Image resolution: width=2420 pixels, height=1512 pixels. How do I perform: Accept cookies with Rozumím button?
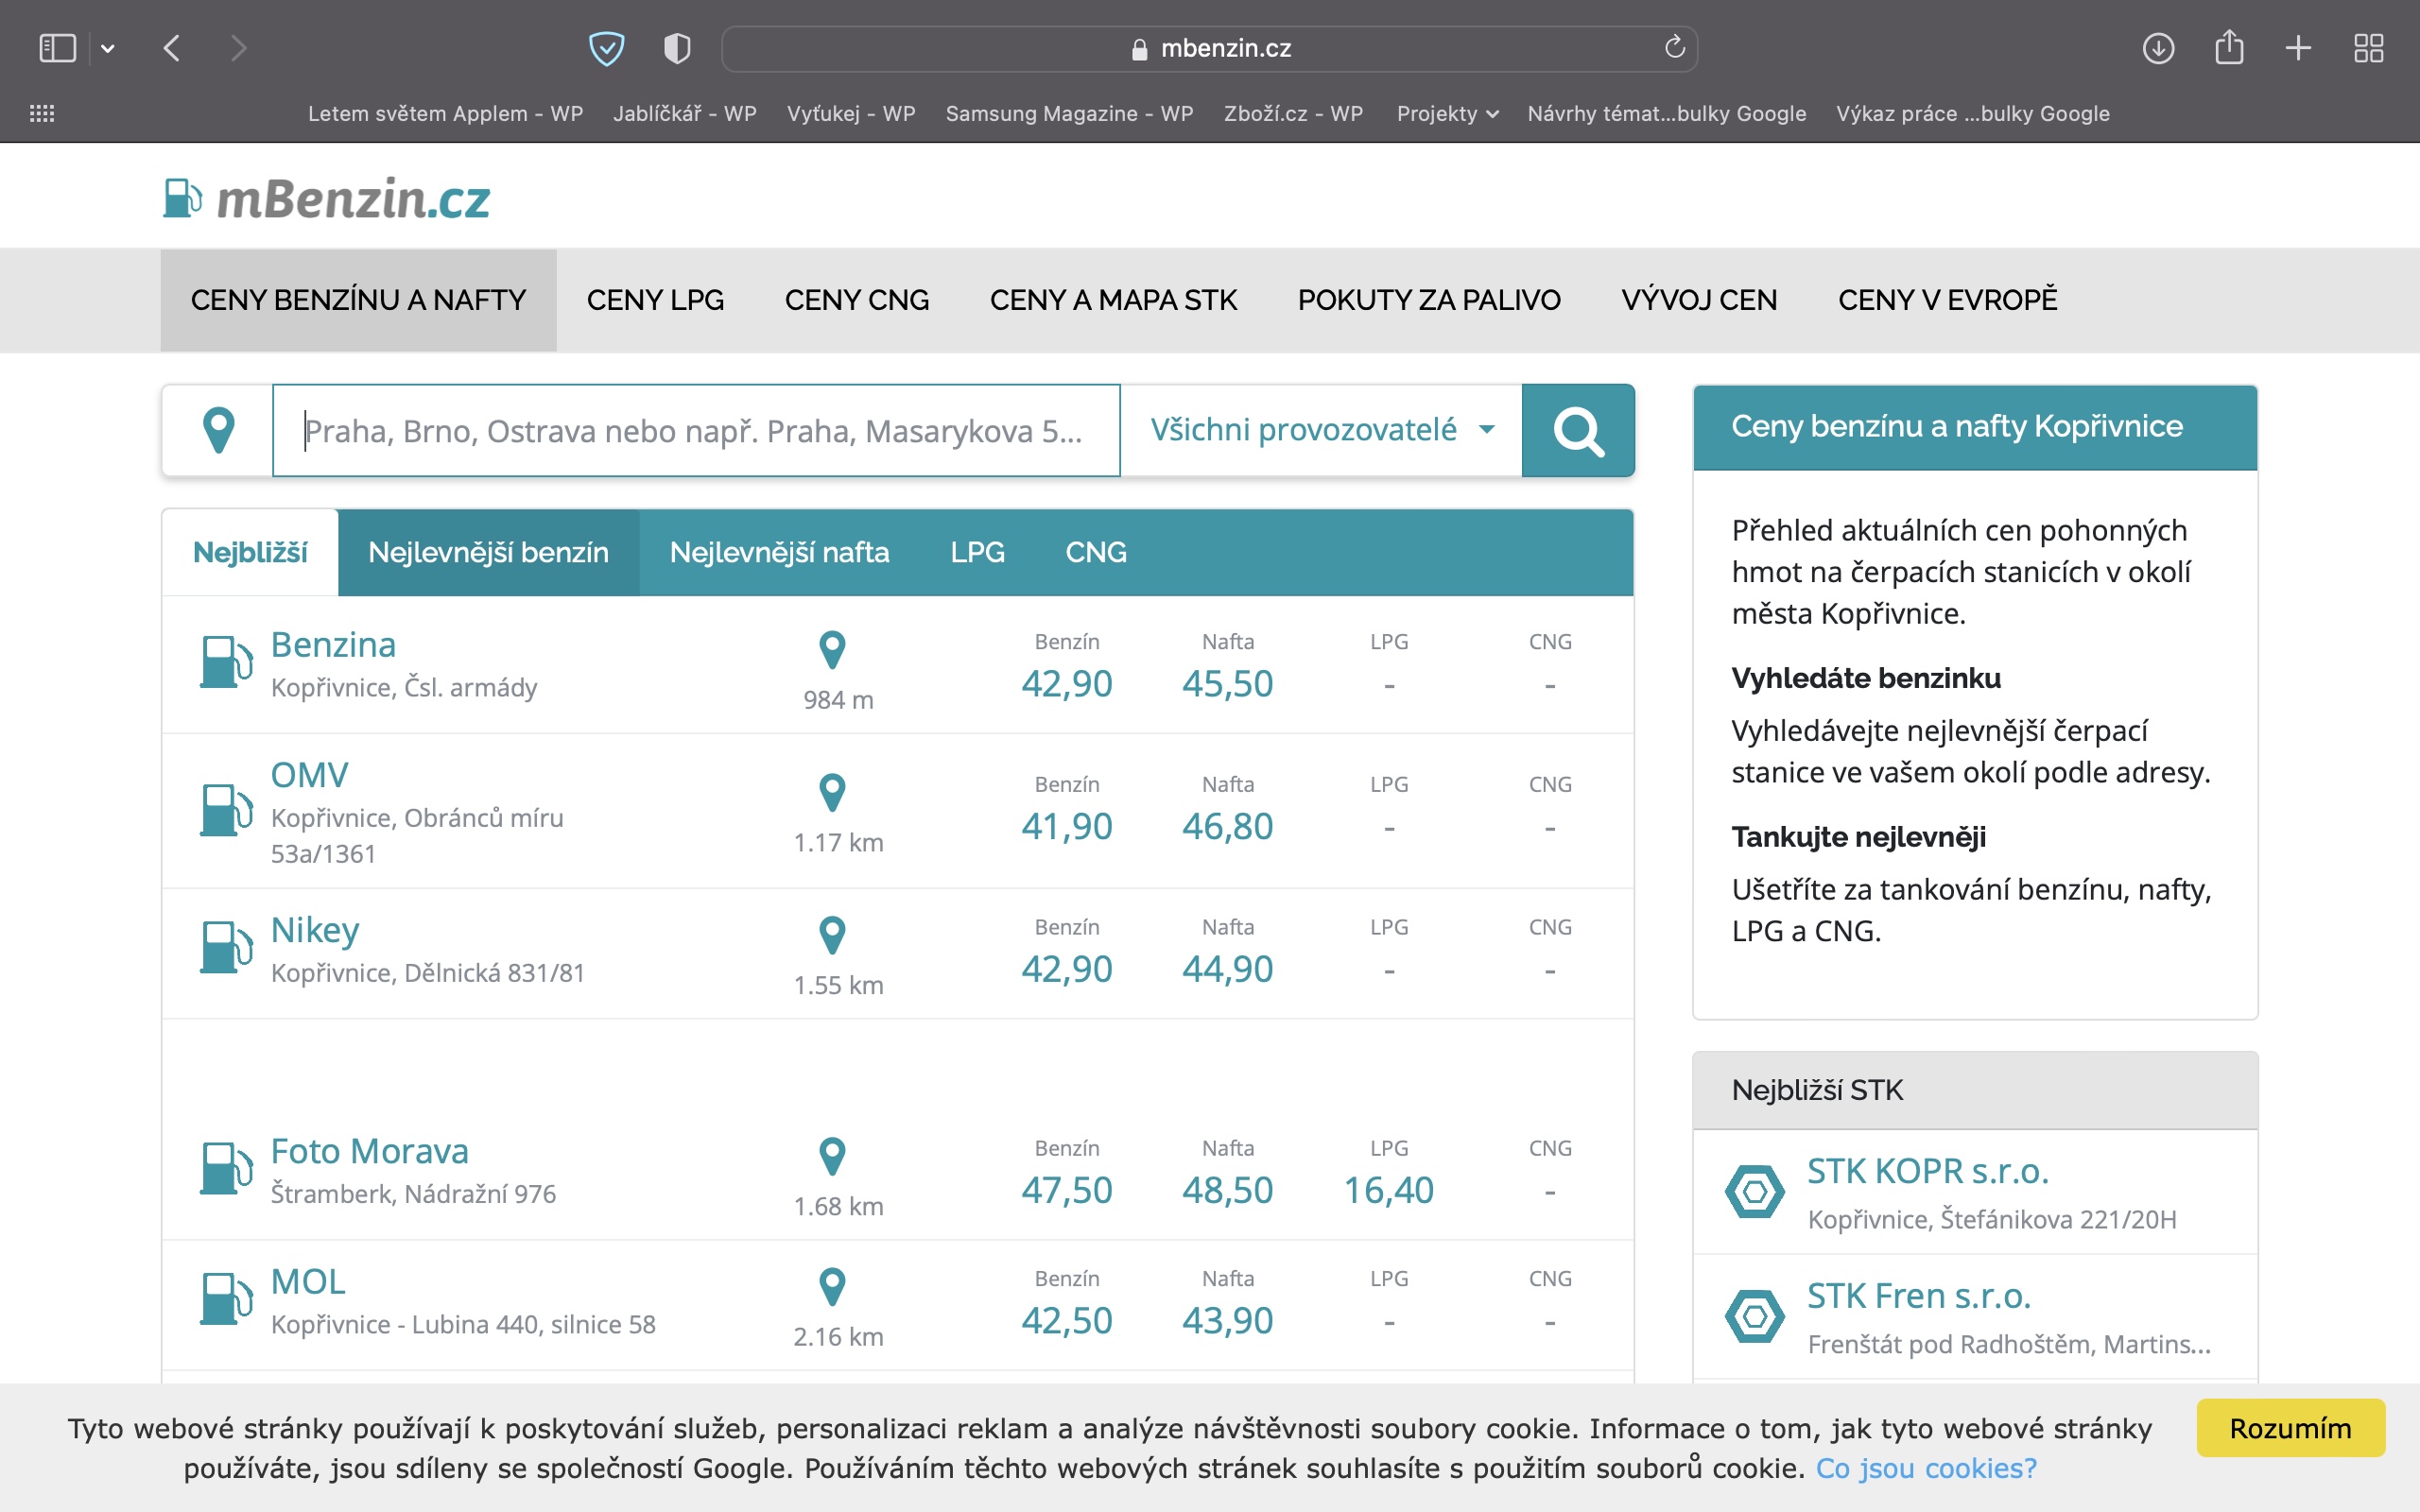(2289, 1428)
